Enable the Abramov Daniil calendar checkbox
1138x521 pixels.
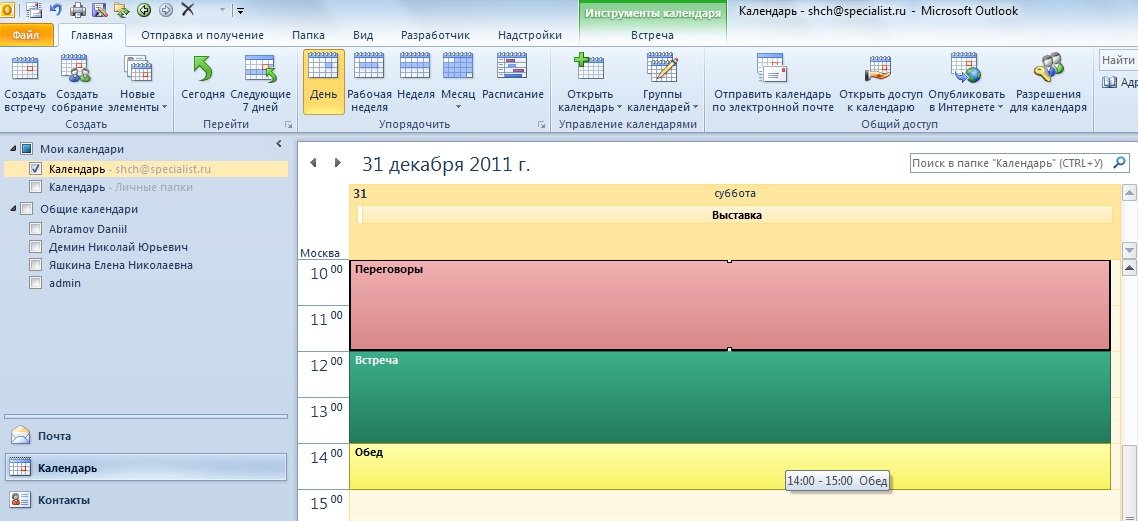click(36, 228)
